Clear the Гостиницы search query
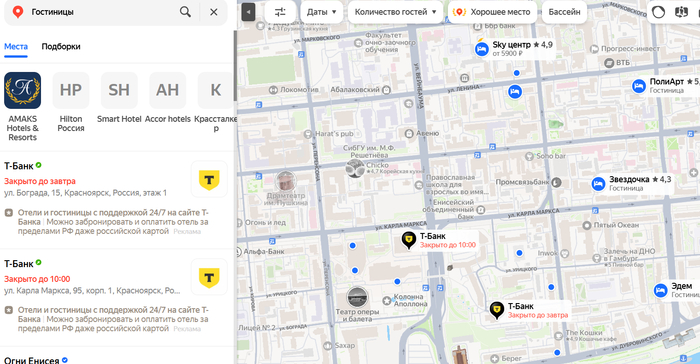Viewport: 700px width, 364px height. pos(214,12)
